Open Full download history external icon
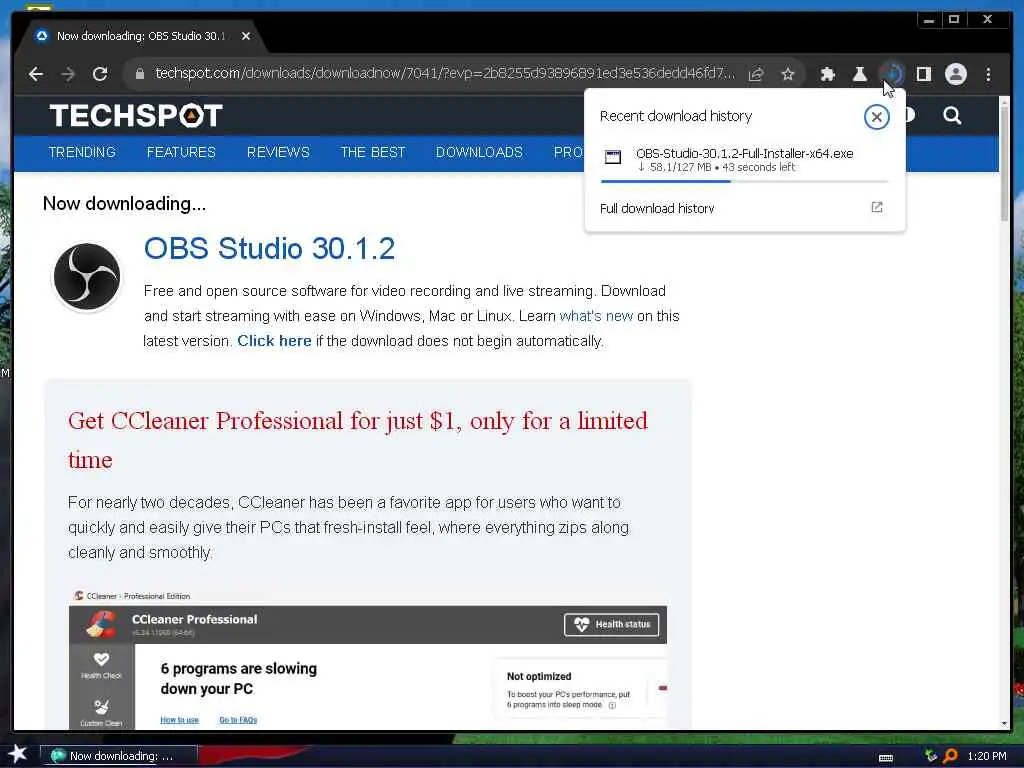 click(876, 207)
